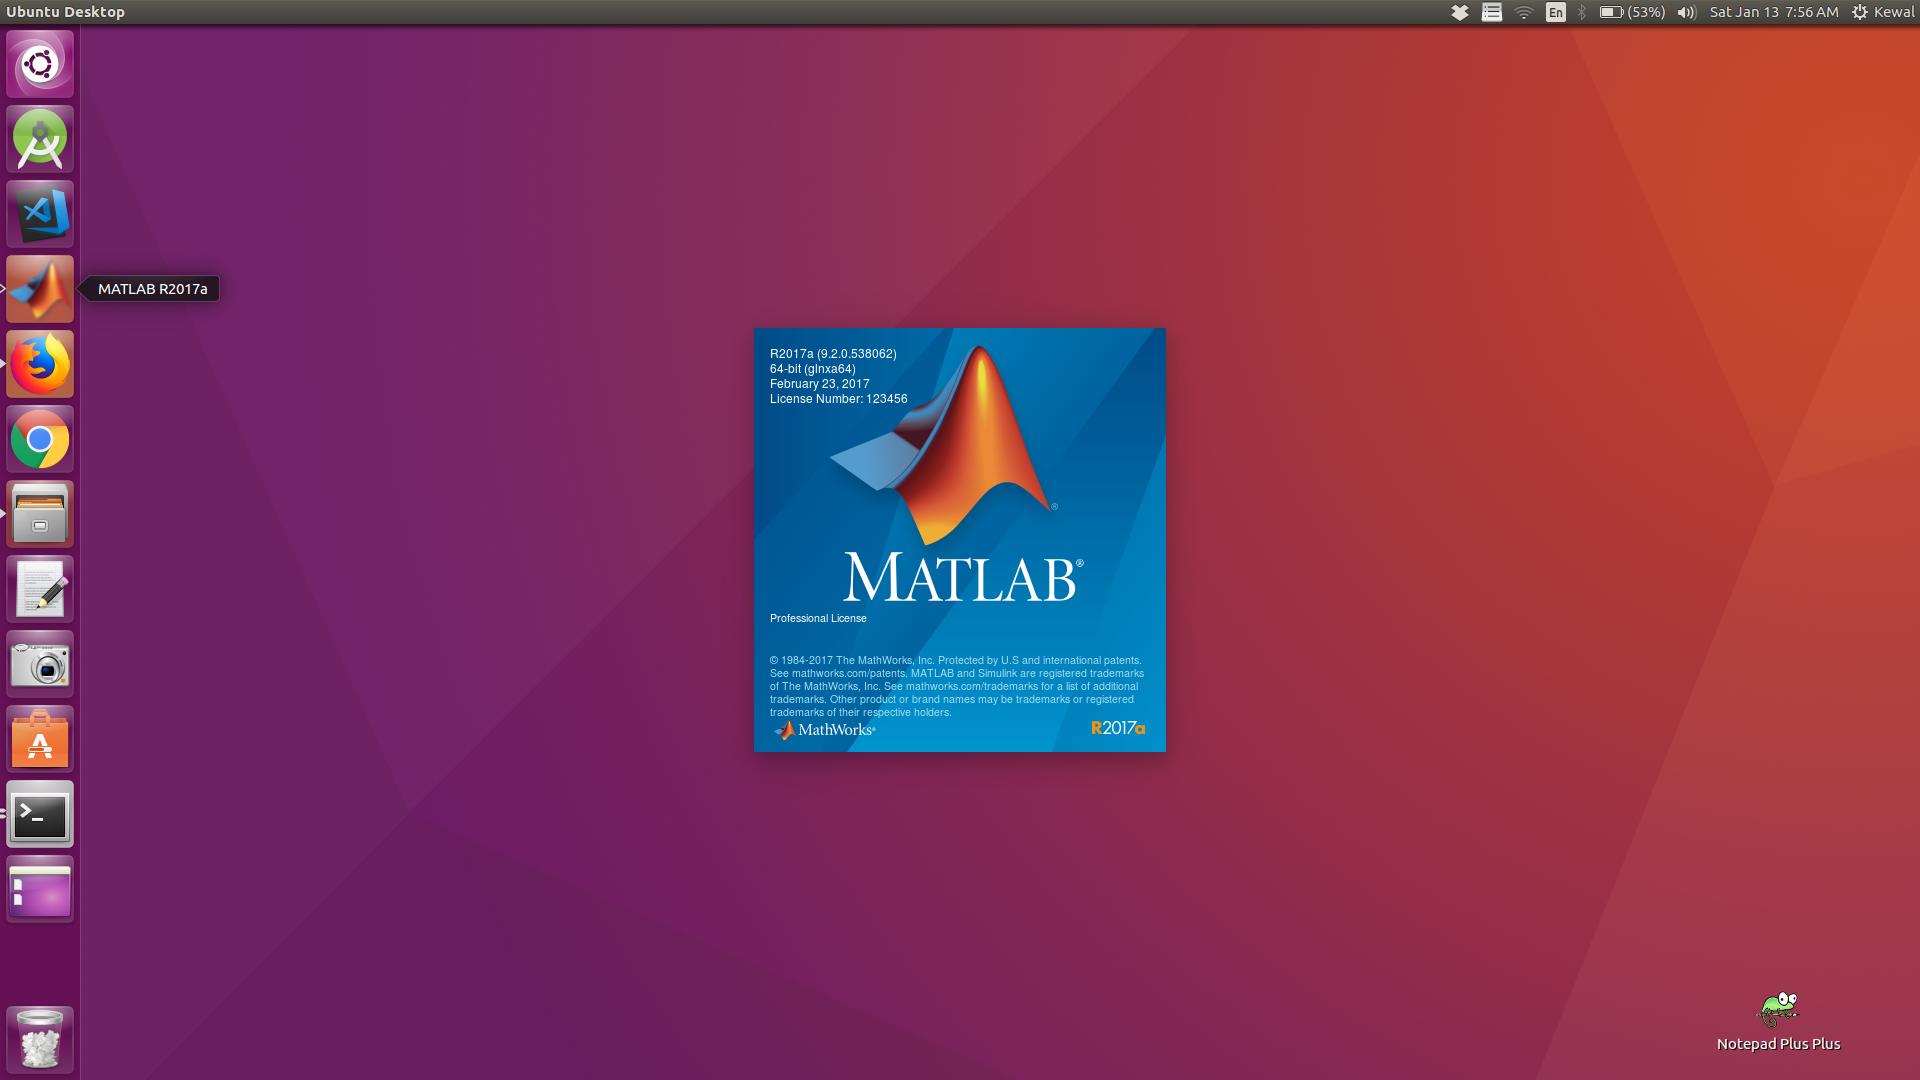The width and height of the screenshot is (1920, 1080).
Task: Open the Terminal from the dock
Action: 39,814
